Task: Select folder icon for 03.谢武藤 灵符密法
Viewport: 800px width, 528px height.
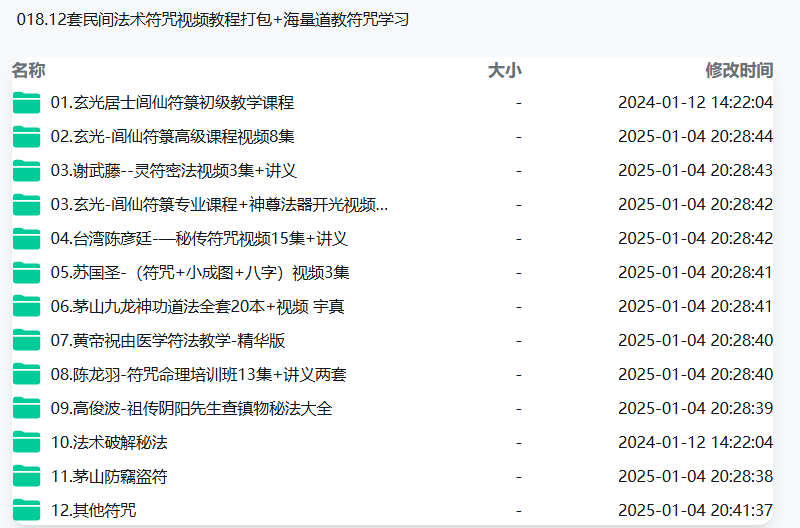Action: (26, 171)
